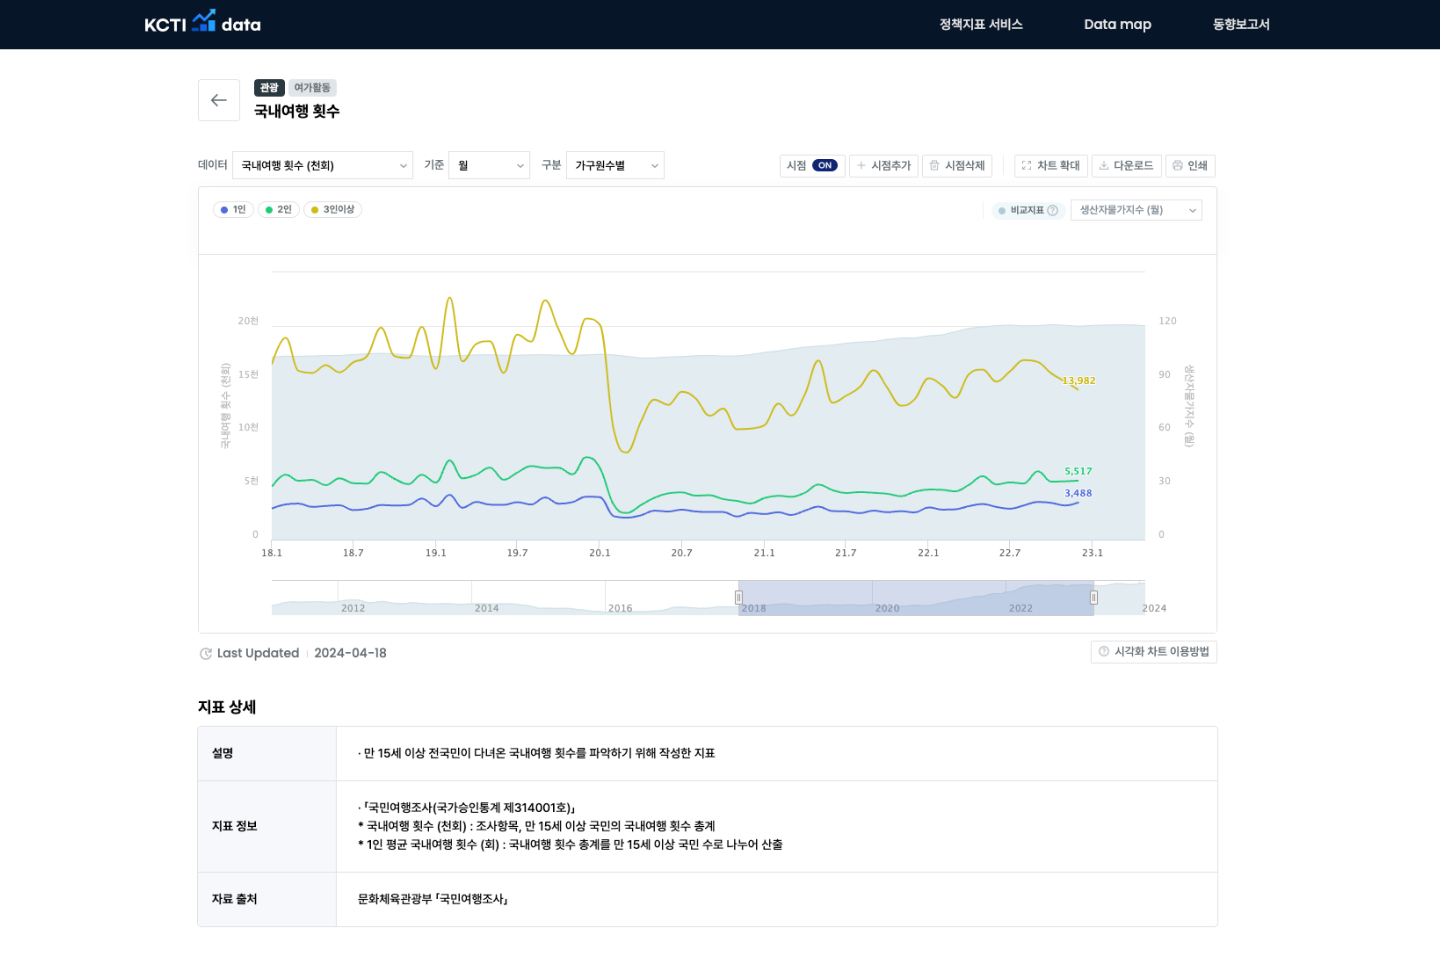Screen dimensions: 1440x957
Task: Hide the 3인이상 series legend
Action: click(332, 210)
